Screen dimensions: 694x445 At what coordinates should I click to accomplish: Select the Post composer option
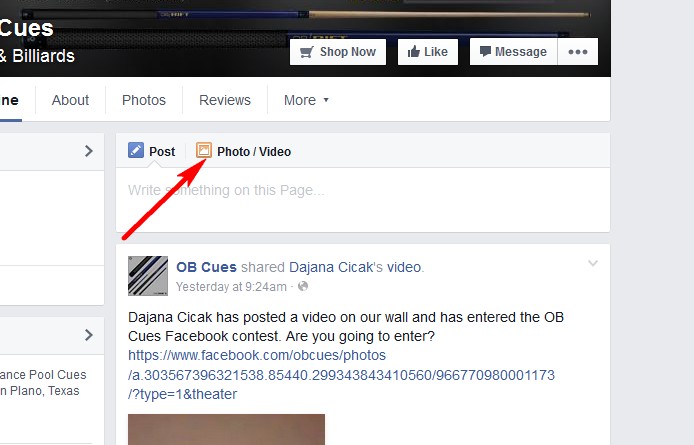click(151, 151)
